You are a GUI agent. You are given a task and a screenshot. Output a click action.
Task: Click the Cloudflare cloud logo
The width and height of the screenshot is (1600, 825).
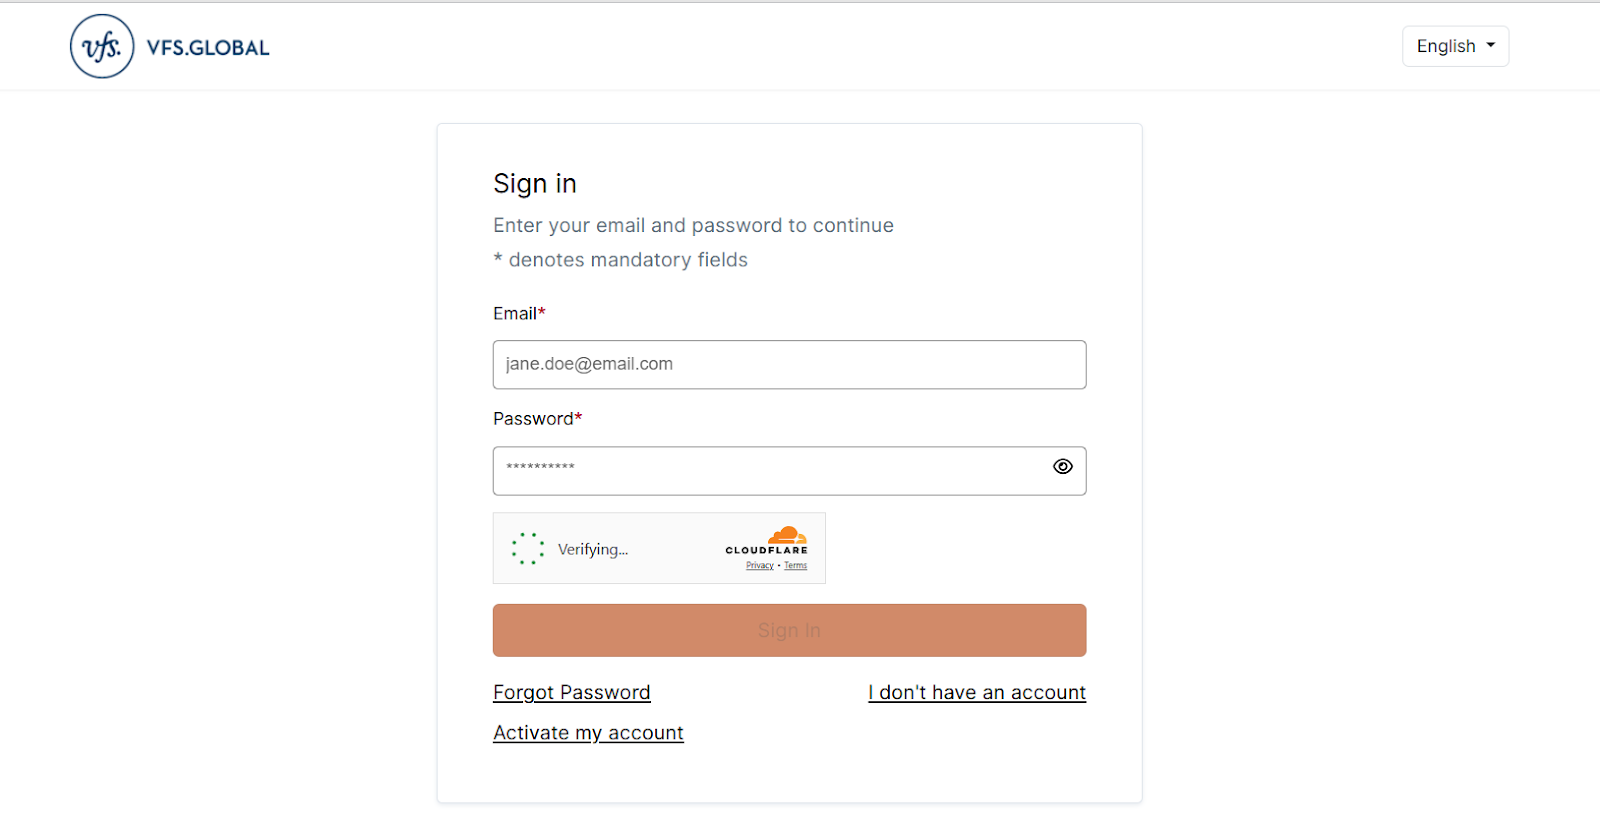click(x=787, y=535)
